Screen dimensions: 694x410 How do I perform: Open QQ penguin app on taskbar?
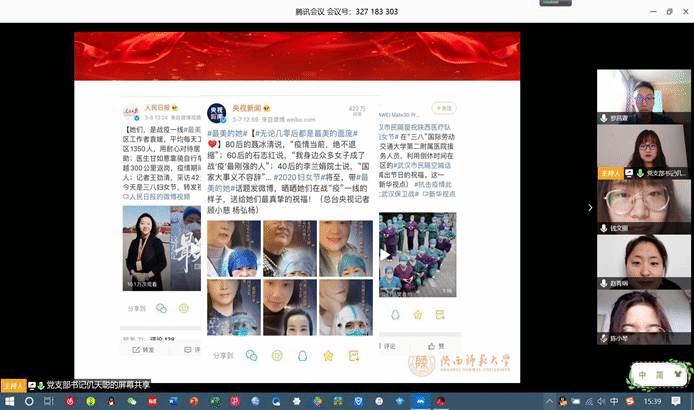coord(111,401)
